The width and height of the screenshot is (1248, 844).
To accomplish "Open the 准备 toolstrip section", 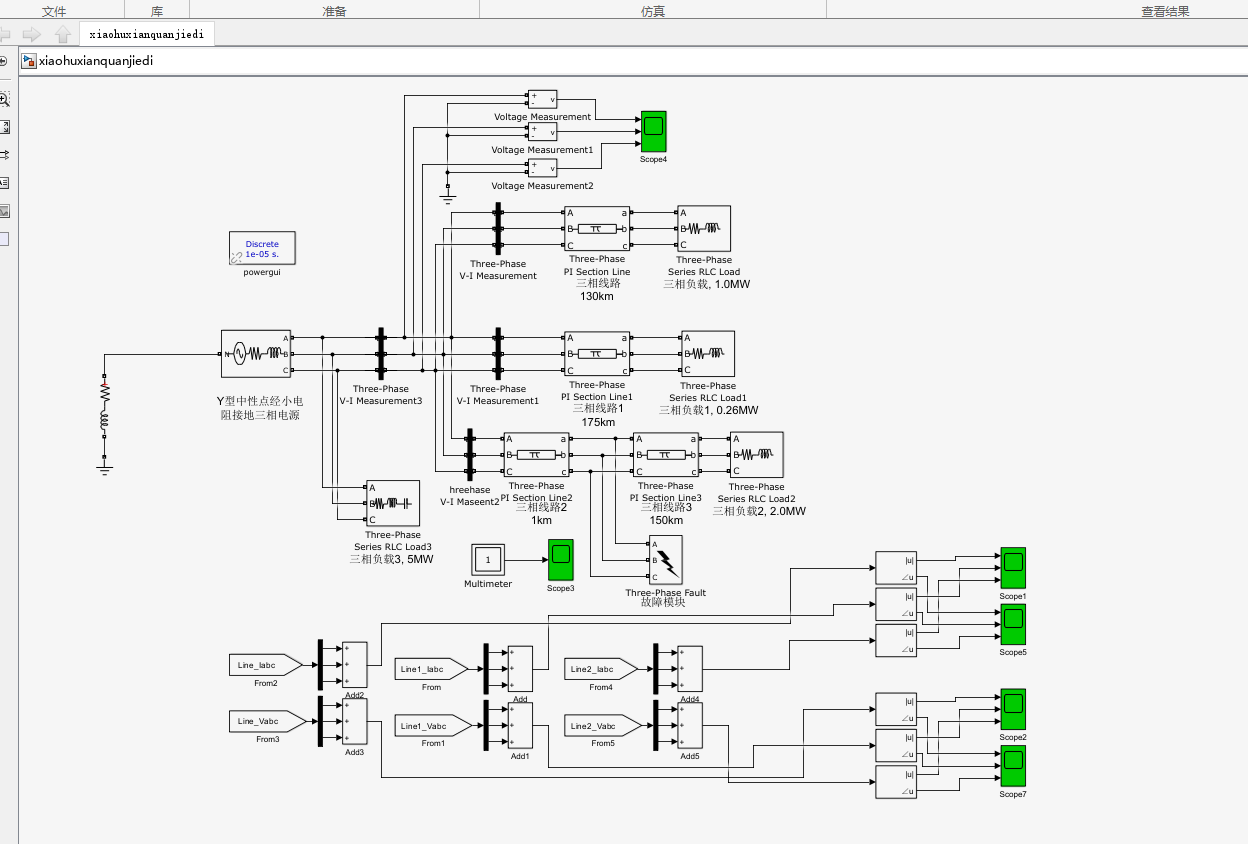I will [335, 11].
